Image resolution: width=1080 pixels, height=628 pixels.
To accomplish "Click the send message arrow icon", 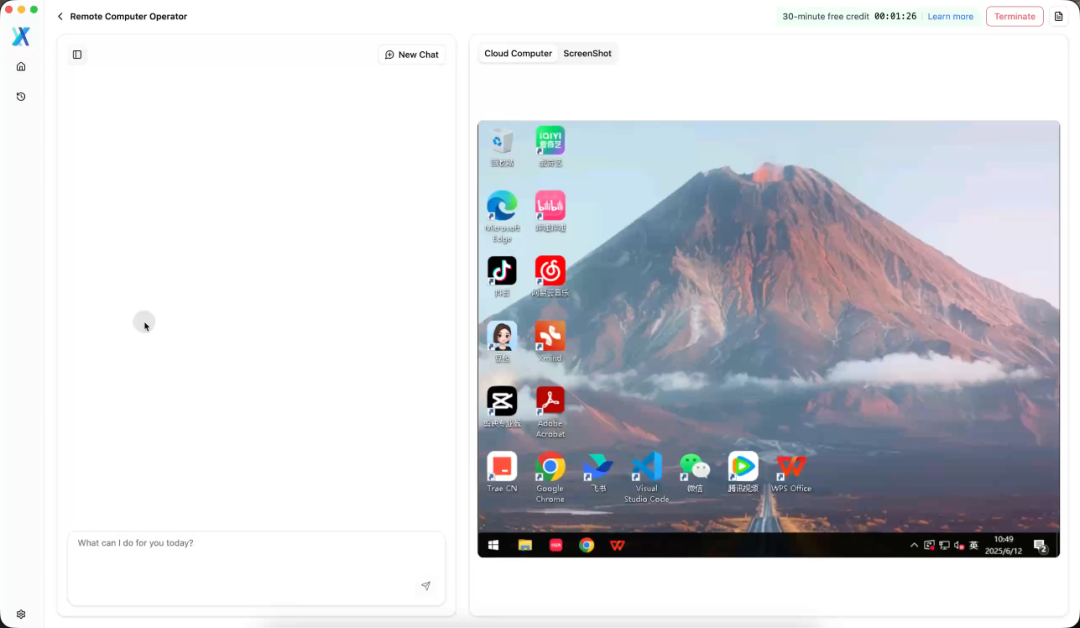I will (426, 586).
